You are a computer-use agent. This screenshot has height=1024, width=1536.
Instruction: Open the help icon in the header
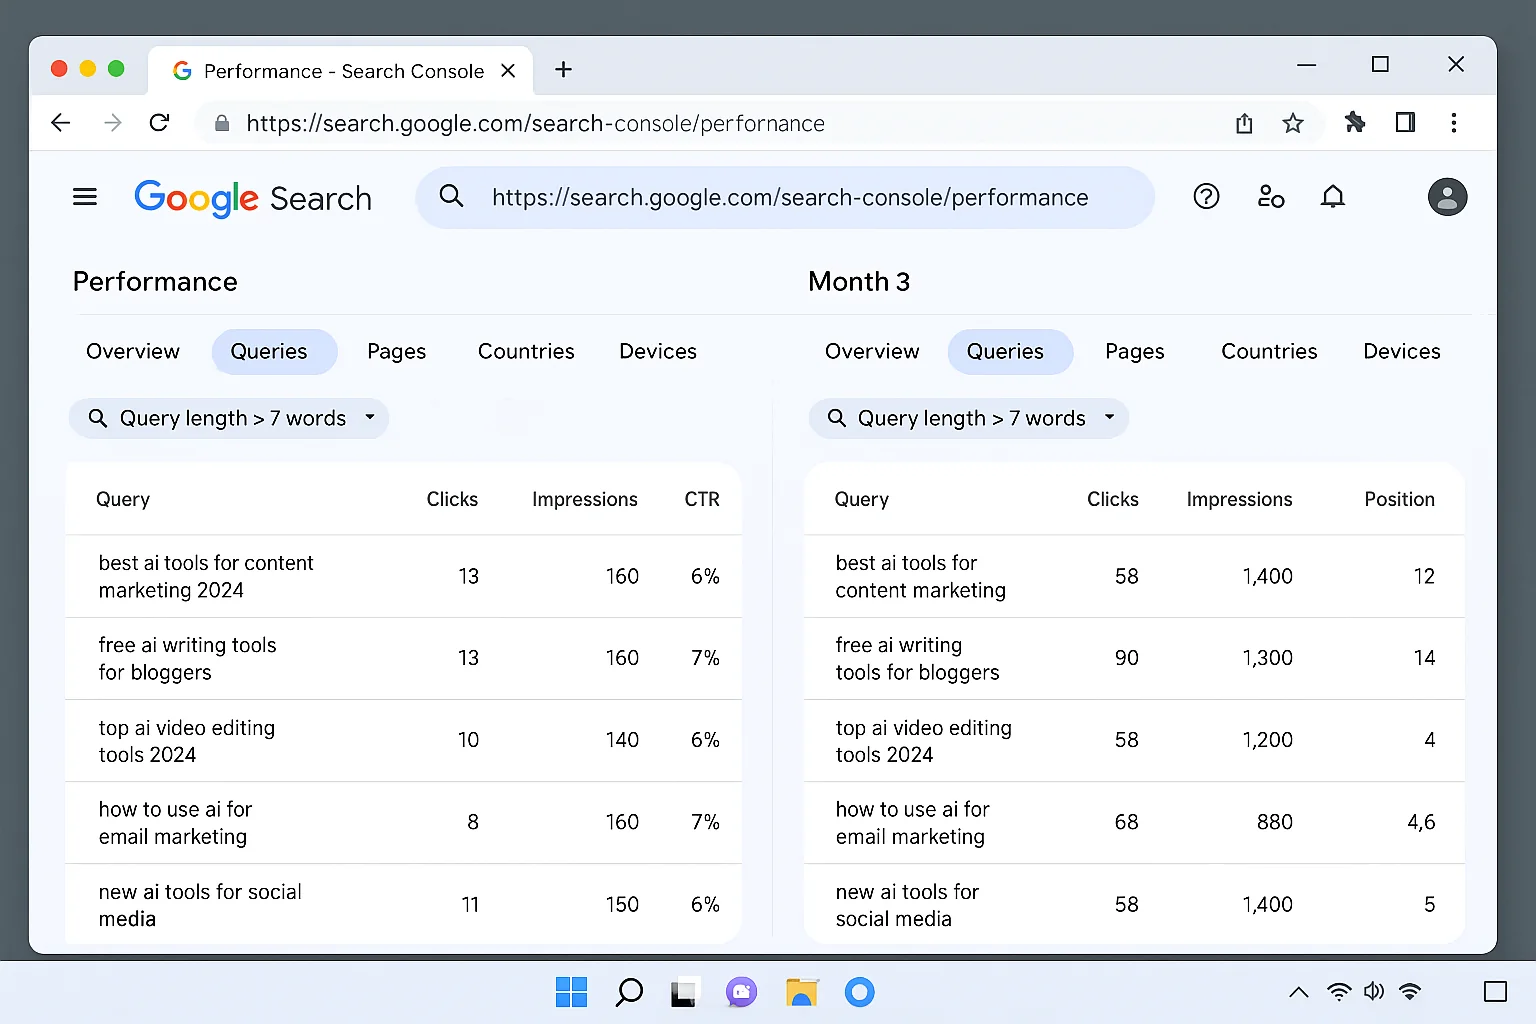pos(1206,197)
